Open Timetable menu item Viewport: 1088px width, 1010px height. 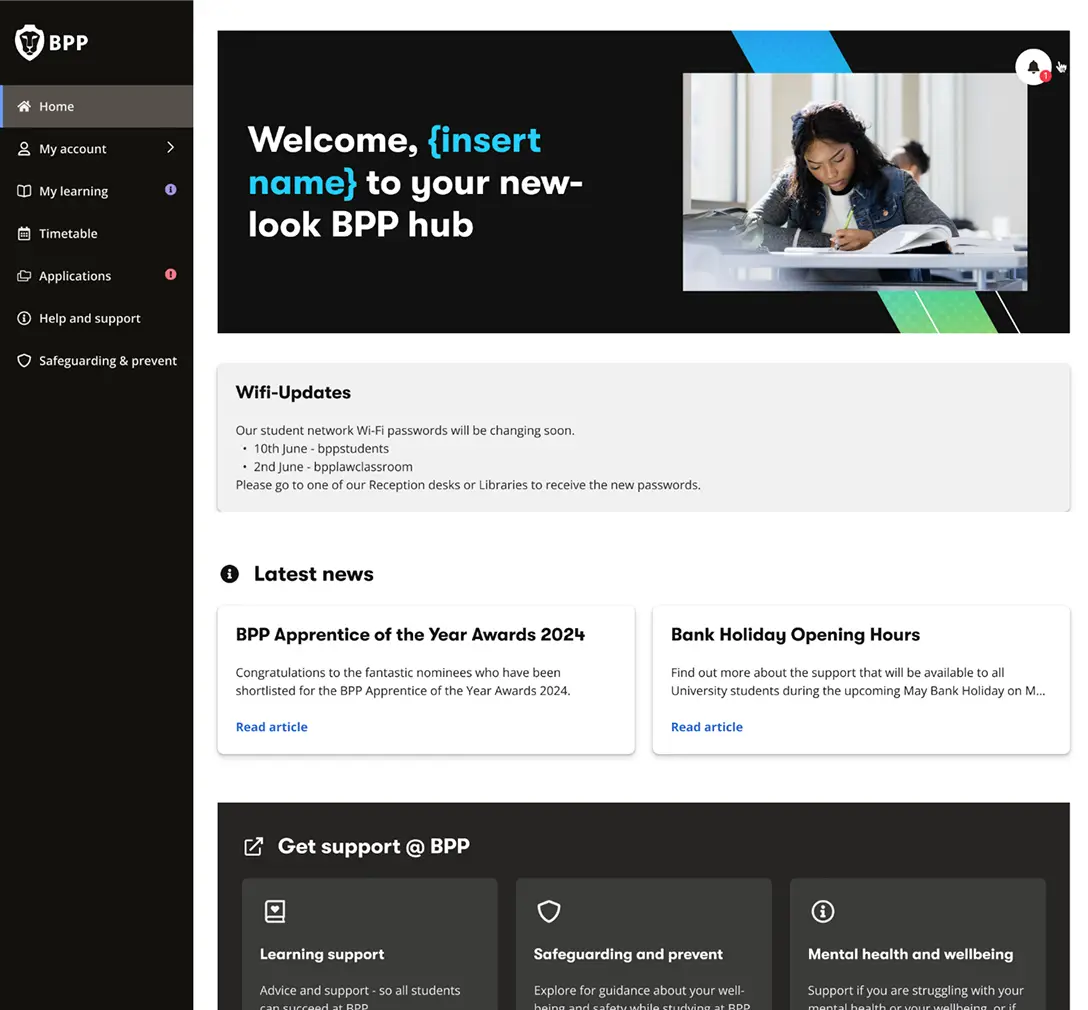click(x=96, y=233)
